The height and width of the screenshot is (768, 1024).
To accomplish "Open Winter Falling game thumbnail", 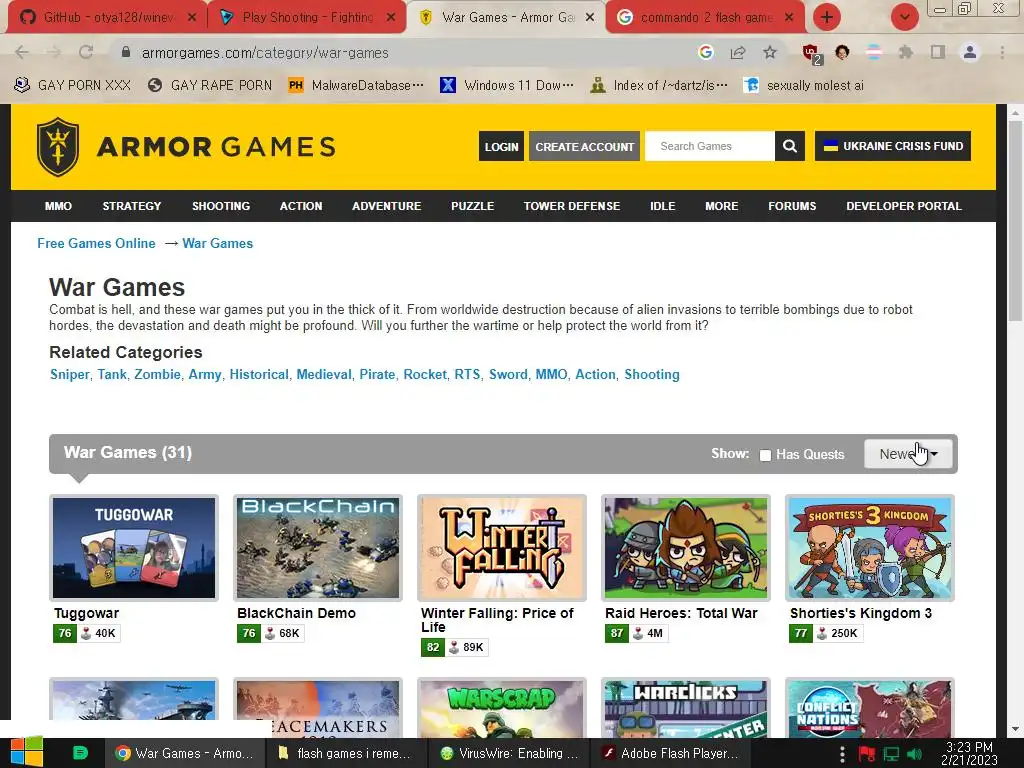I will click(502, 547).
